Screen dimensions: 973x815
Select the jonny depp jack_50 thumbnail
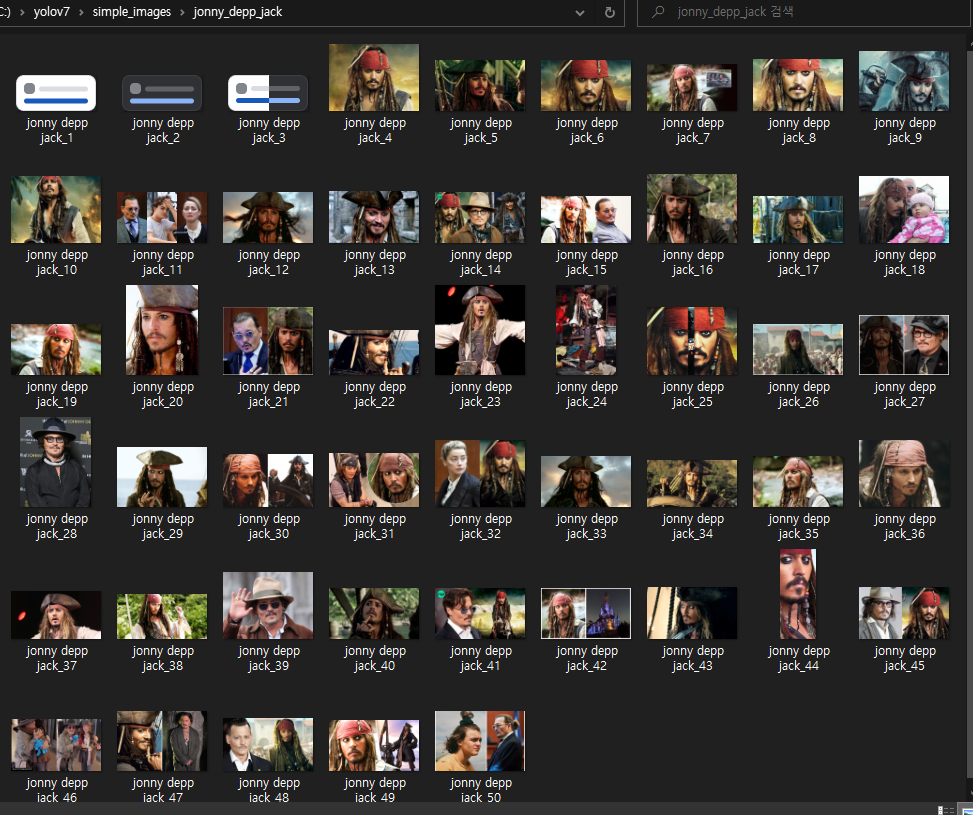480,741
